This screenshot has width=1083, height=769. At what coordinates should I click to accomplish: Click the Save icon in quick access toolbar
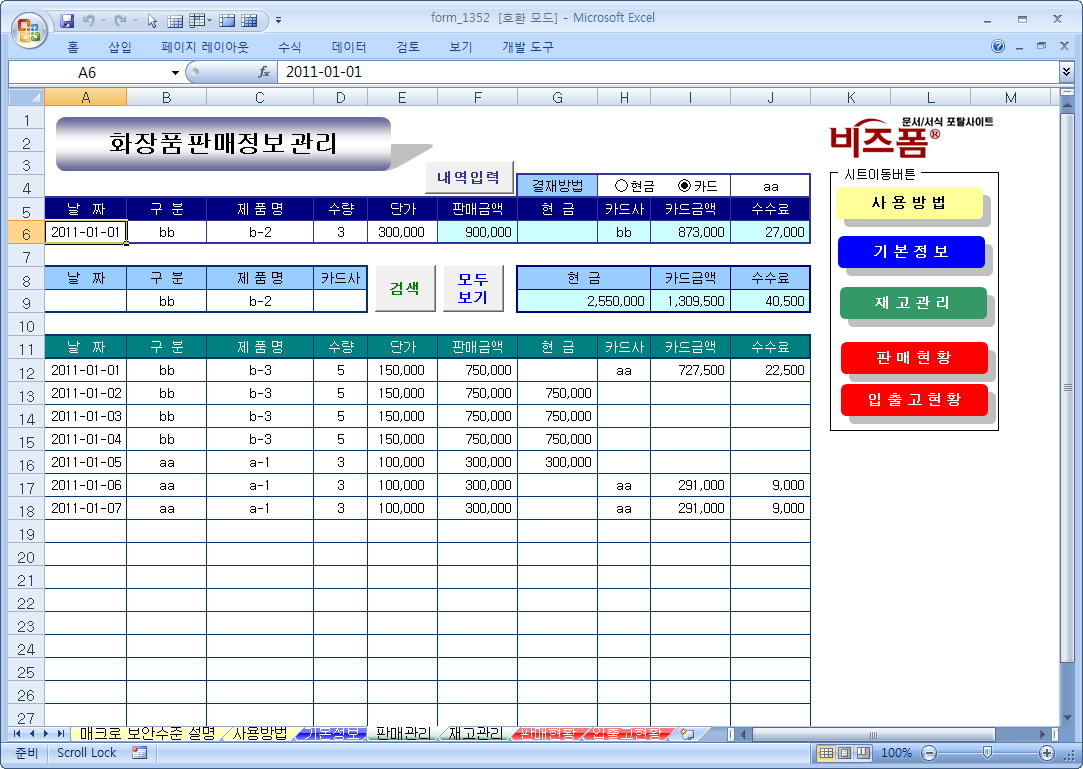point(68,20)
